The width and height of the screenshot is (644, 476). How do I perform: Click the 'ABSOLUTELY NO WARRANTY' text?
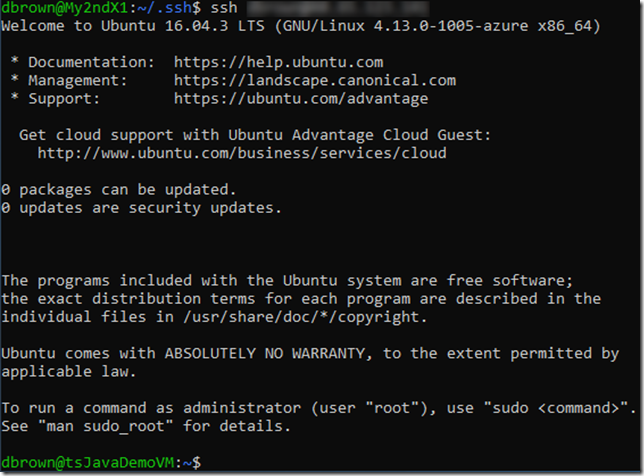click(x=265, y=353)
